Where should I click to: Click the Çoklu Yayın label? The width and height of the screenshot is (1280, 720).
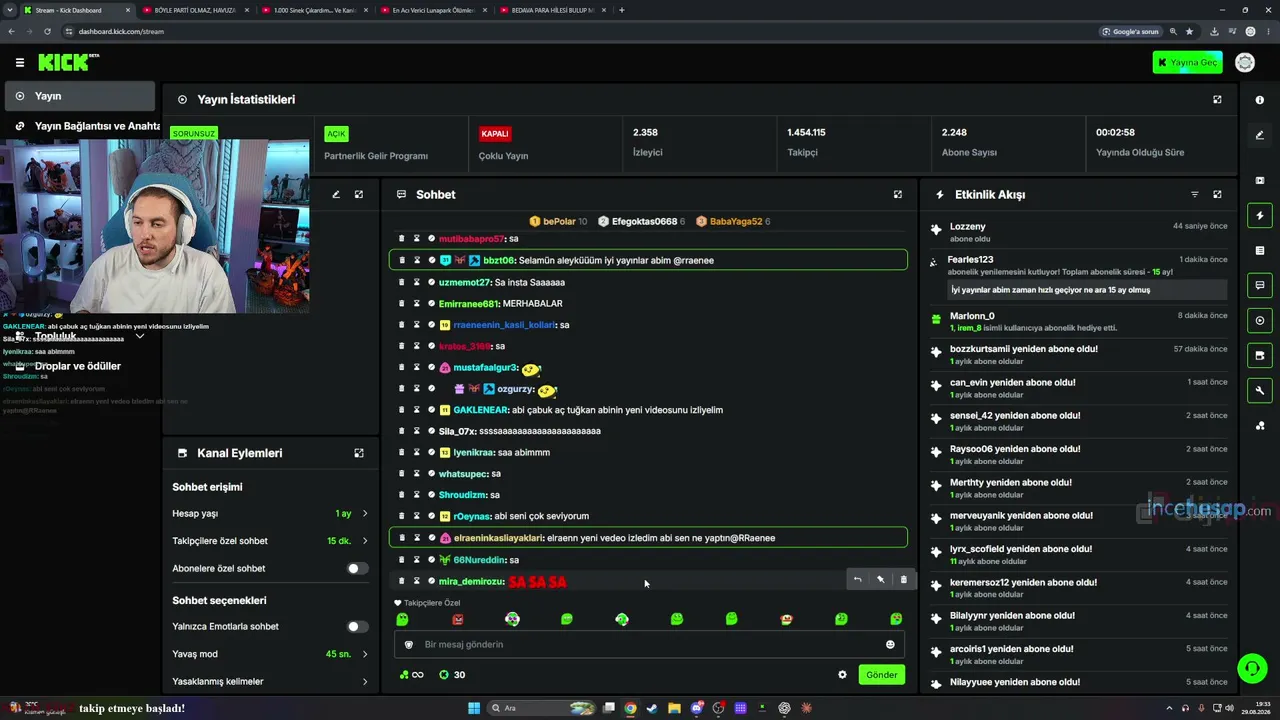click(x=504, y=156)
